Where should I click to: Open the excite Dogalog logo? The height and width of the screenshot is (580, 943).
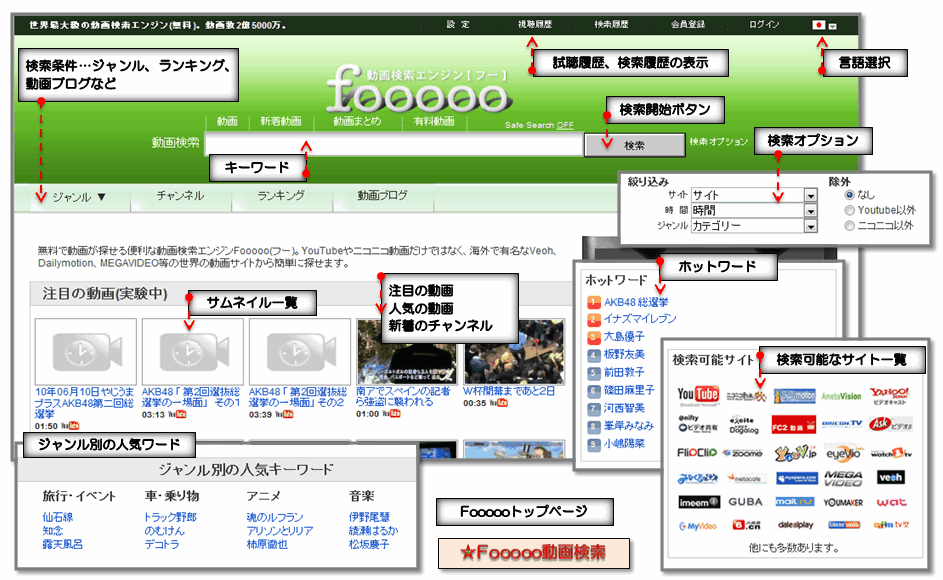[x=744, y=425]
